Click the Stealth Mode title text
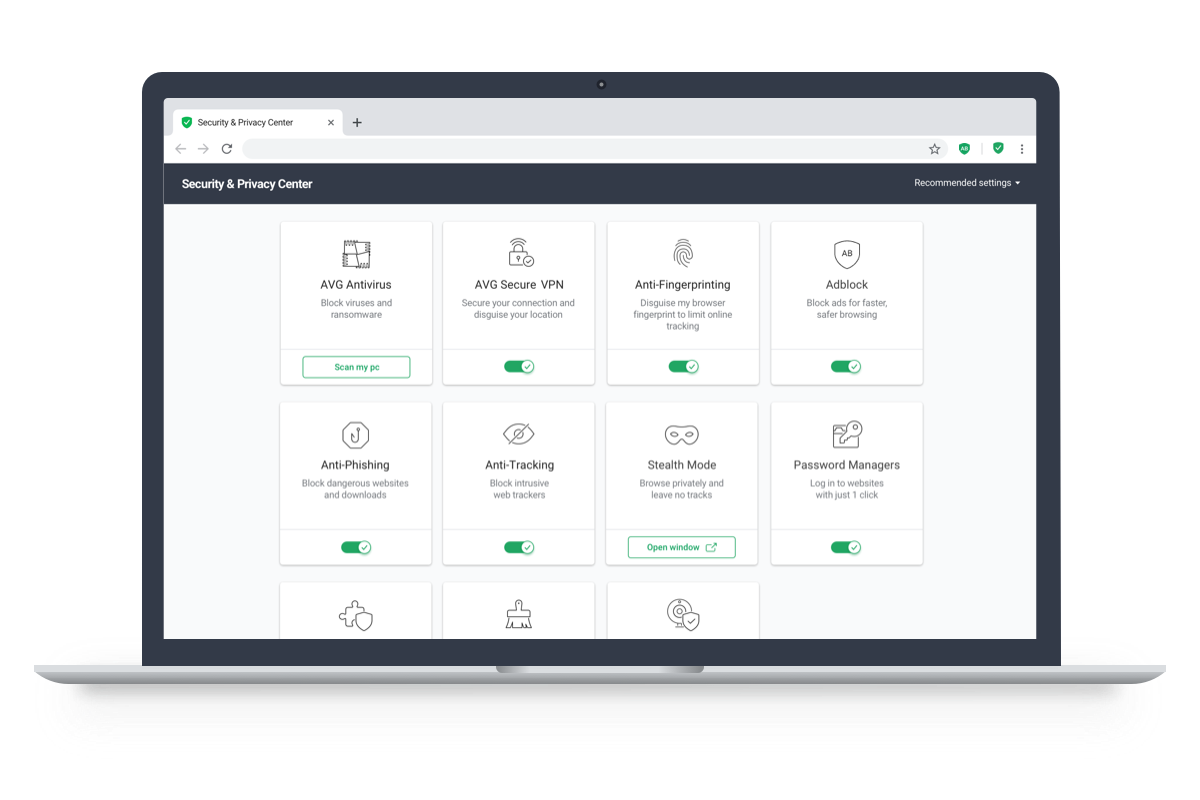The width and height of the screenshot is (1200, 800). pos(682,465)
